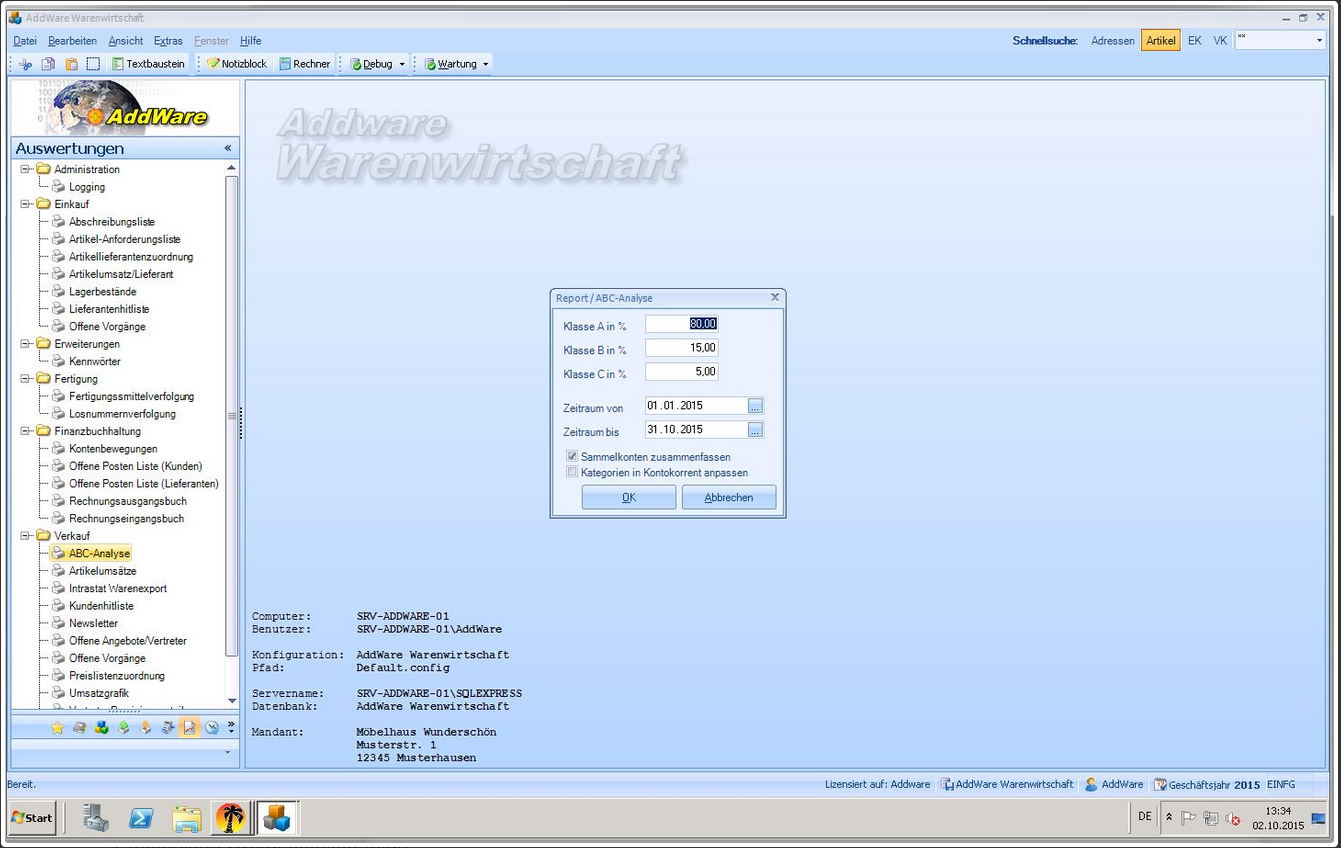Open the Ansicht menu

[126, 41]
